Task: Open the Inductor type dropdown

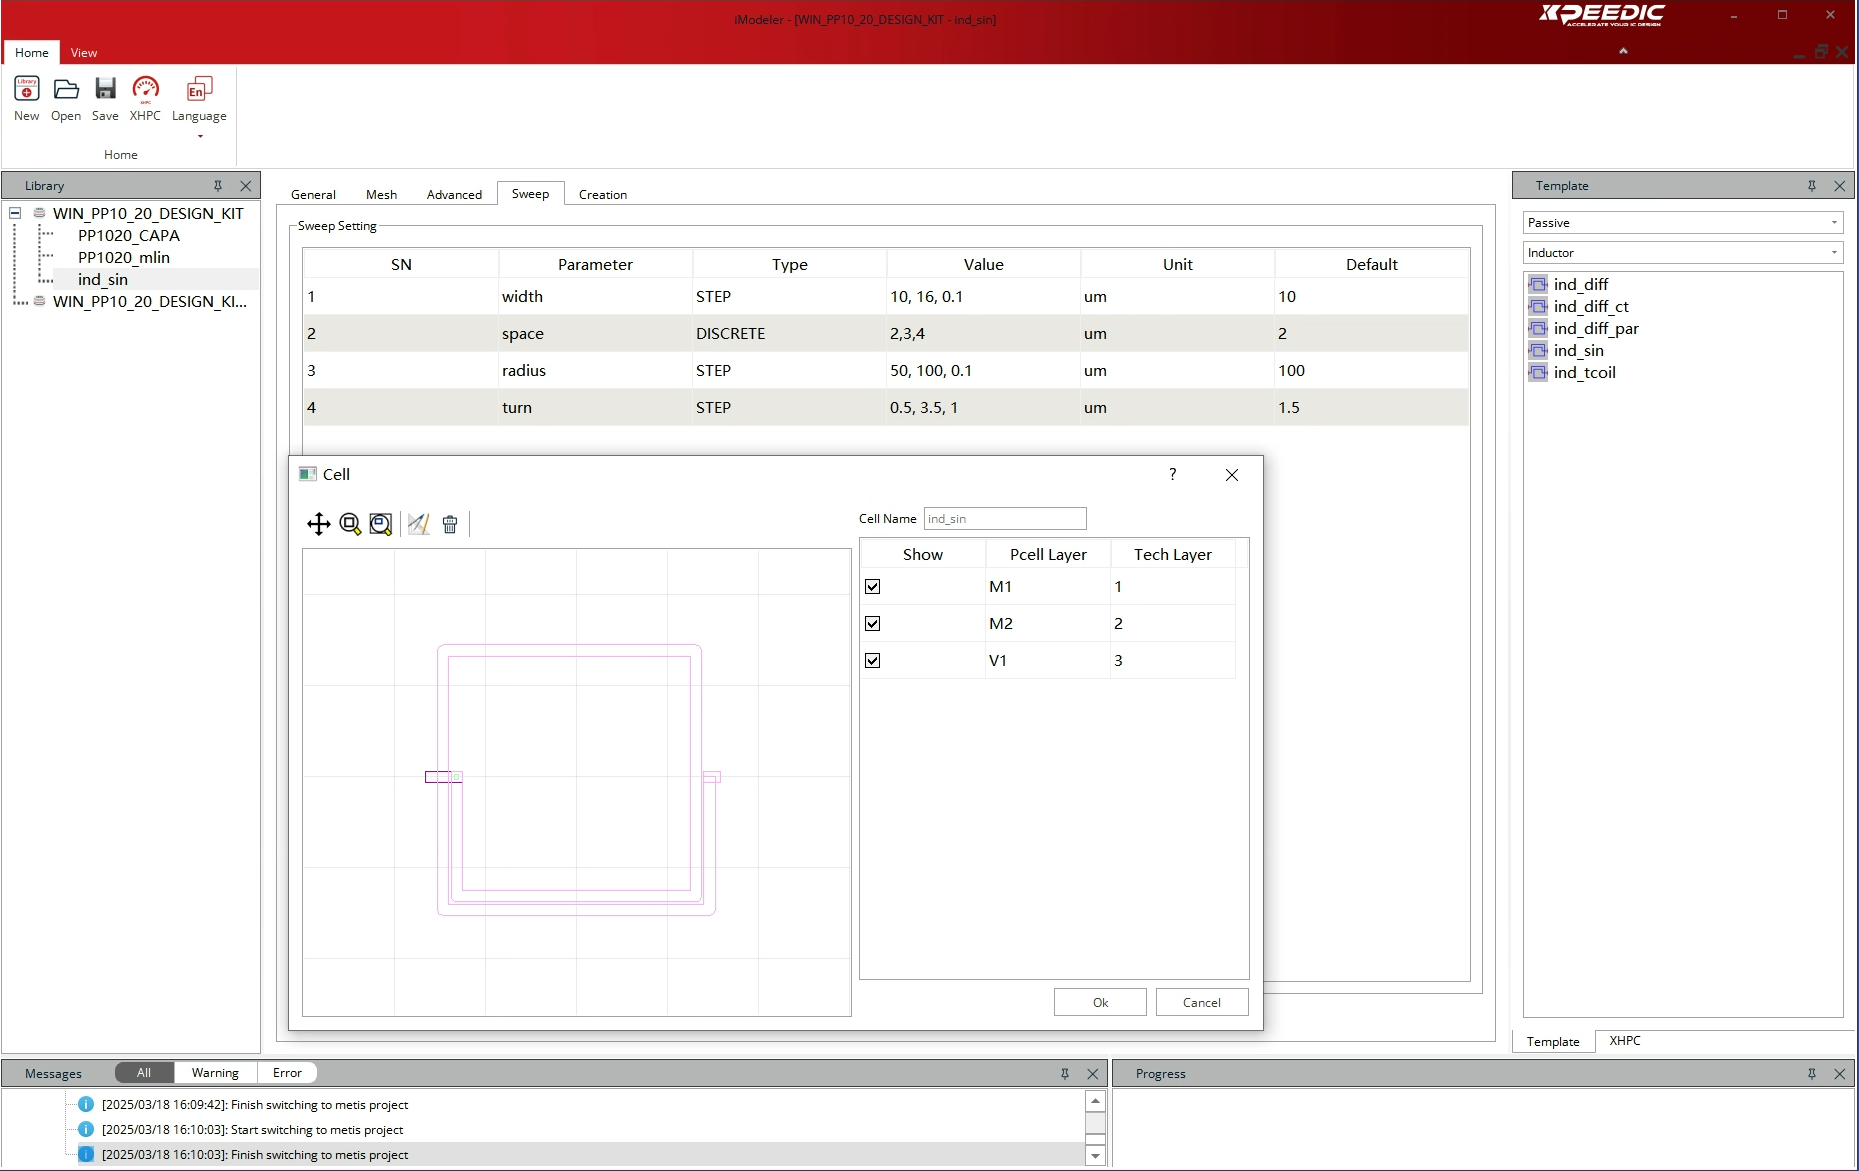Action: pos(1683,253)
